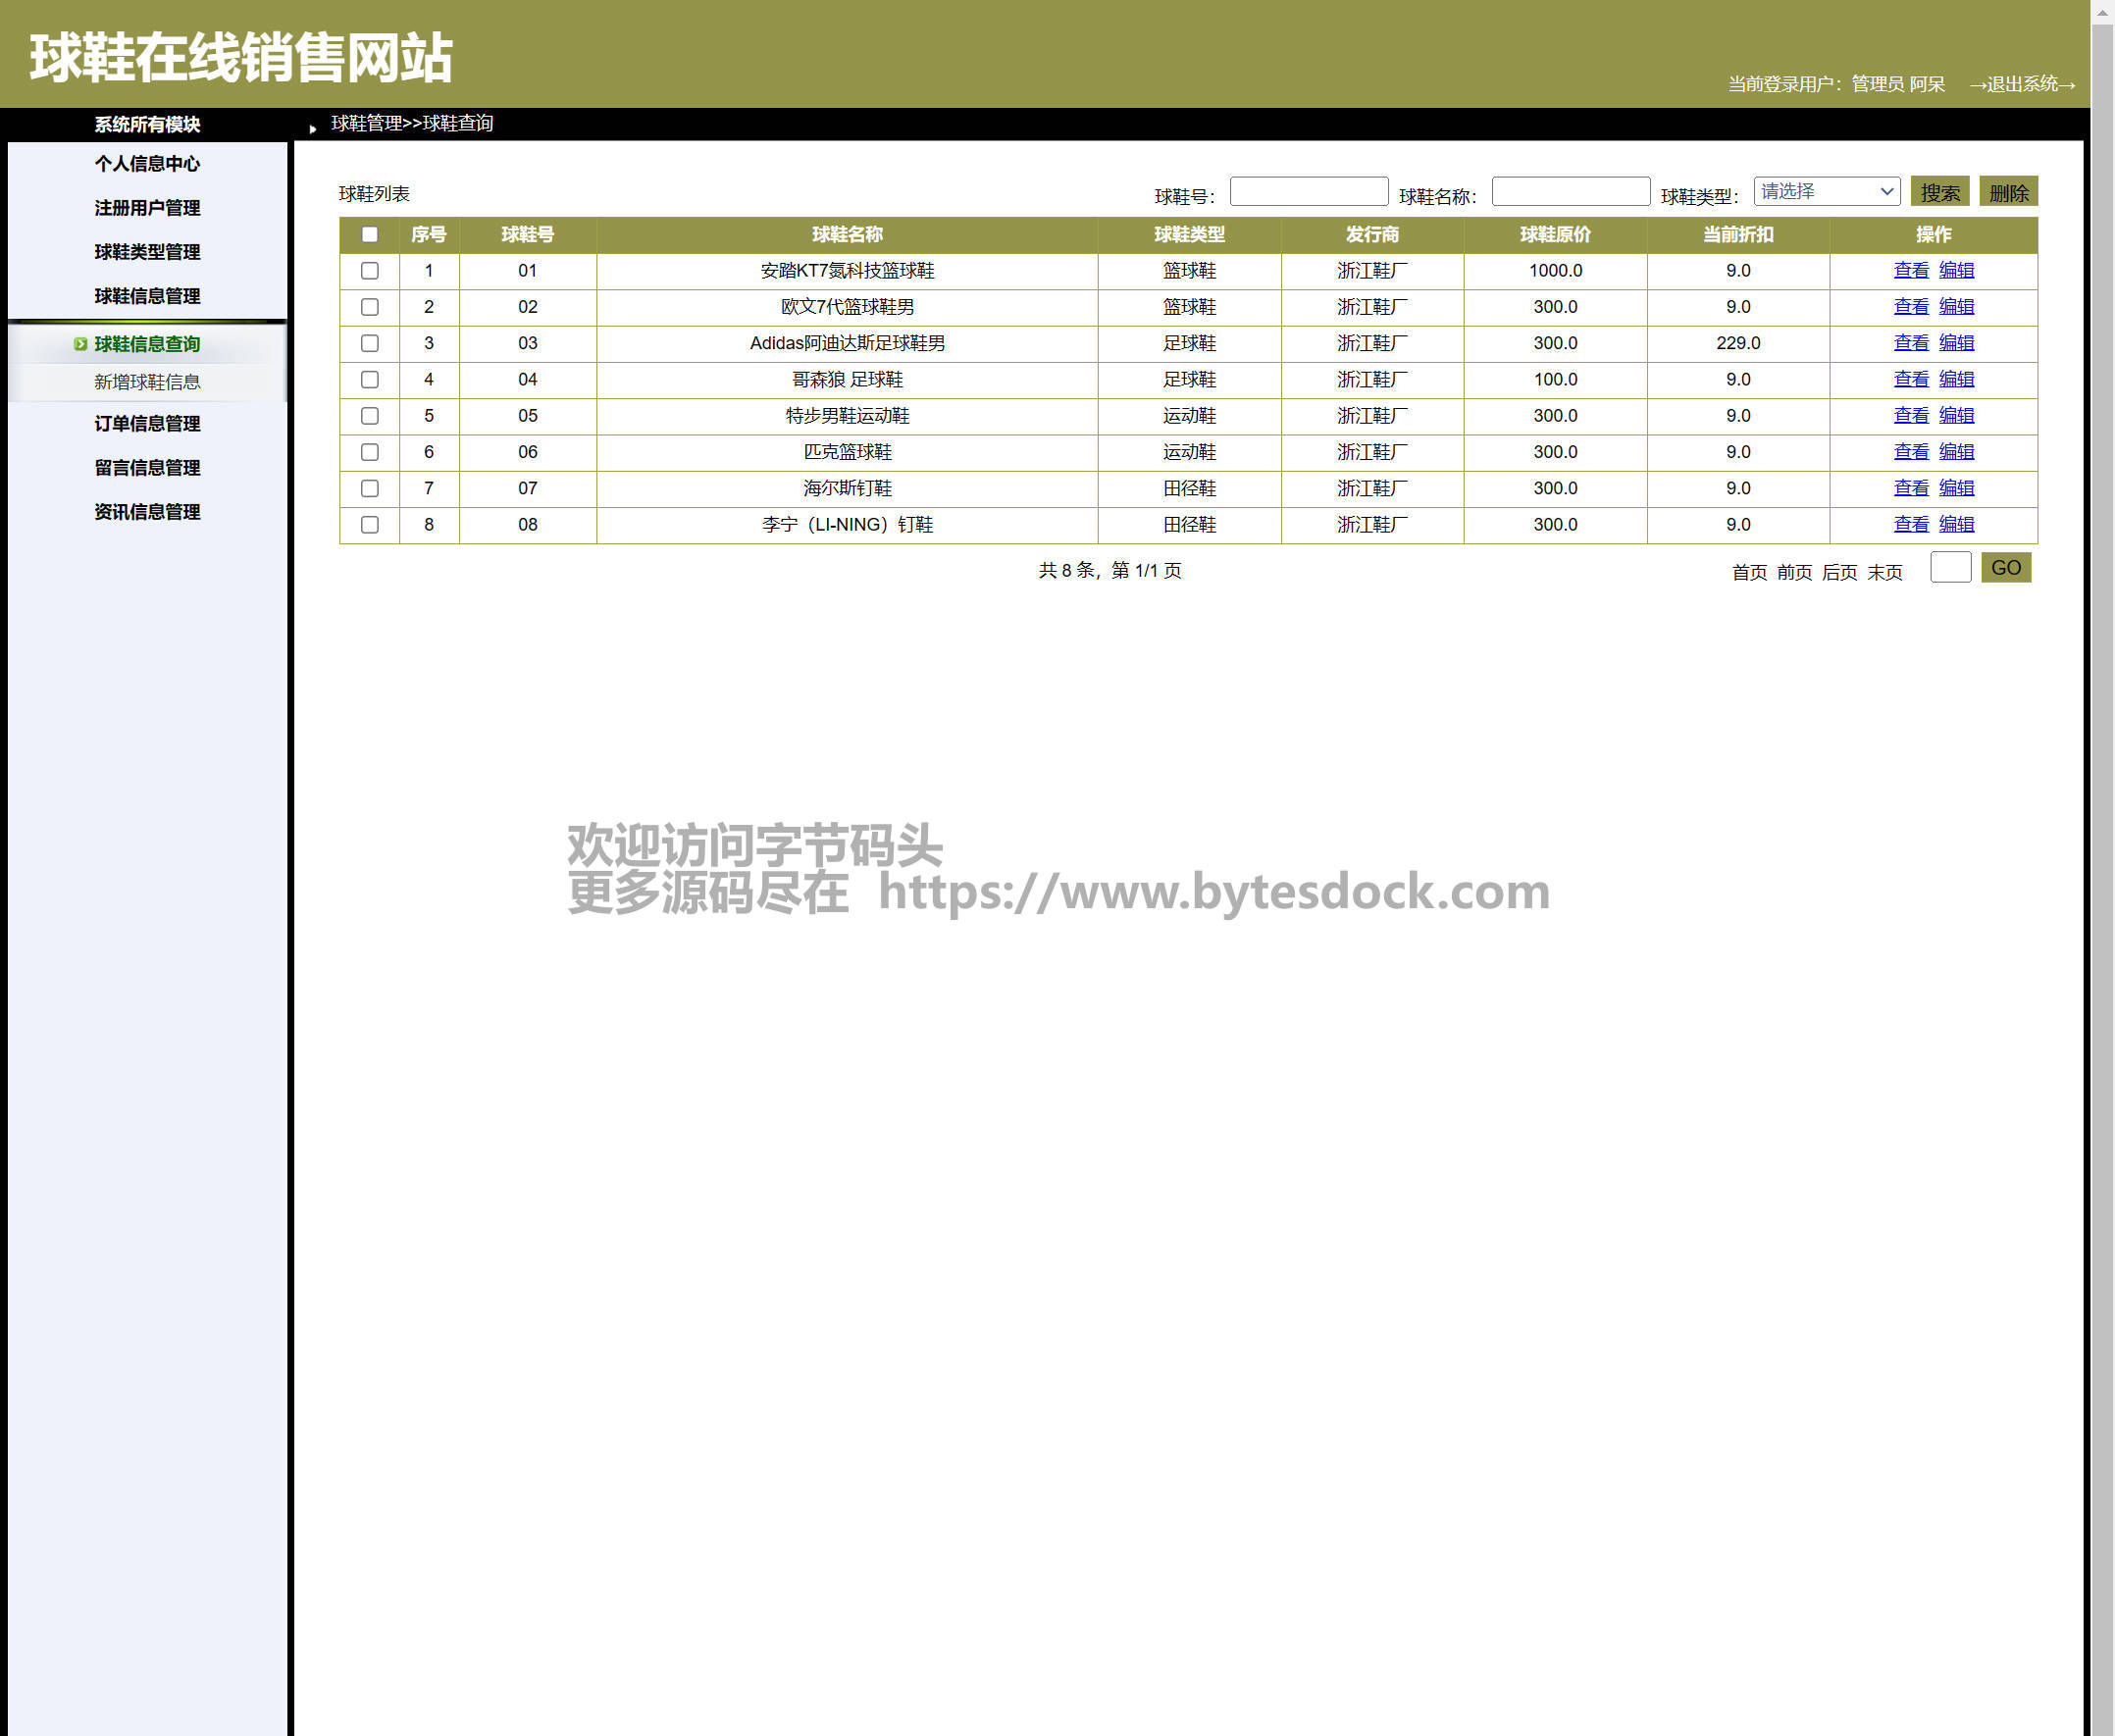The height and width of the screenshot is (1736, 2115).
Task: Open 新增球鞋信息 menu item
Action: coord(147,382)
